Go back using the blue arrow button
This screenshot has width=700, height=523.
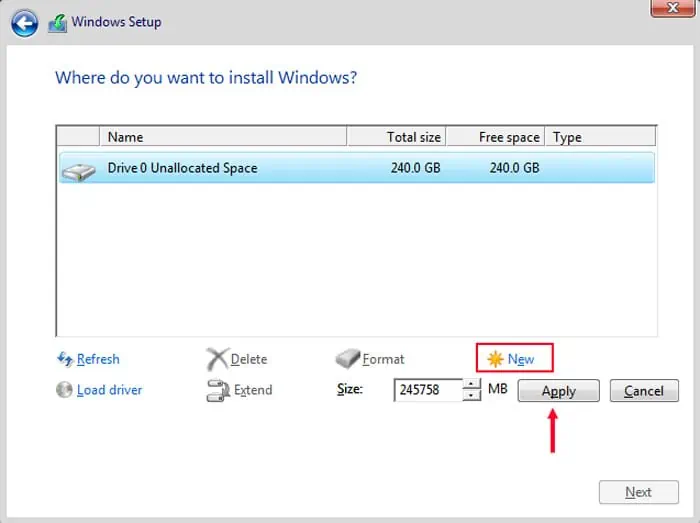[x=24, y=23]
